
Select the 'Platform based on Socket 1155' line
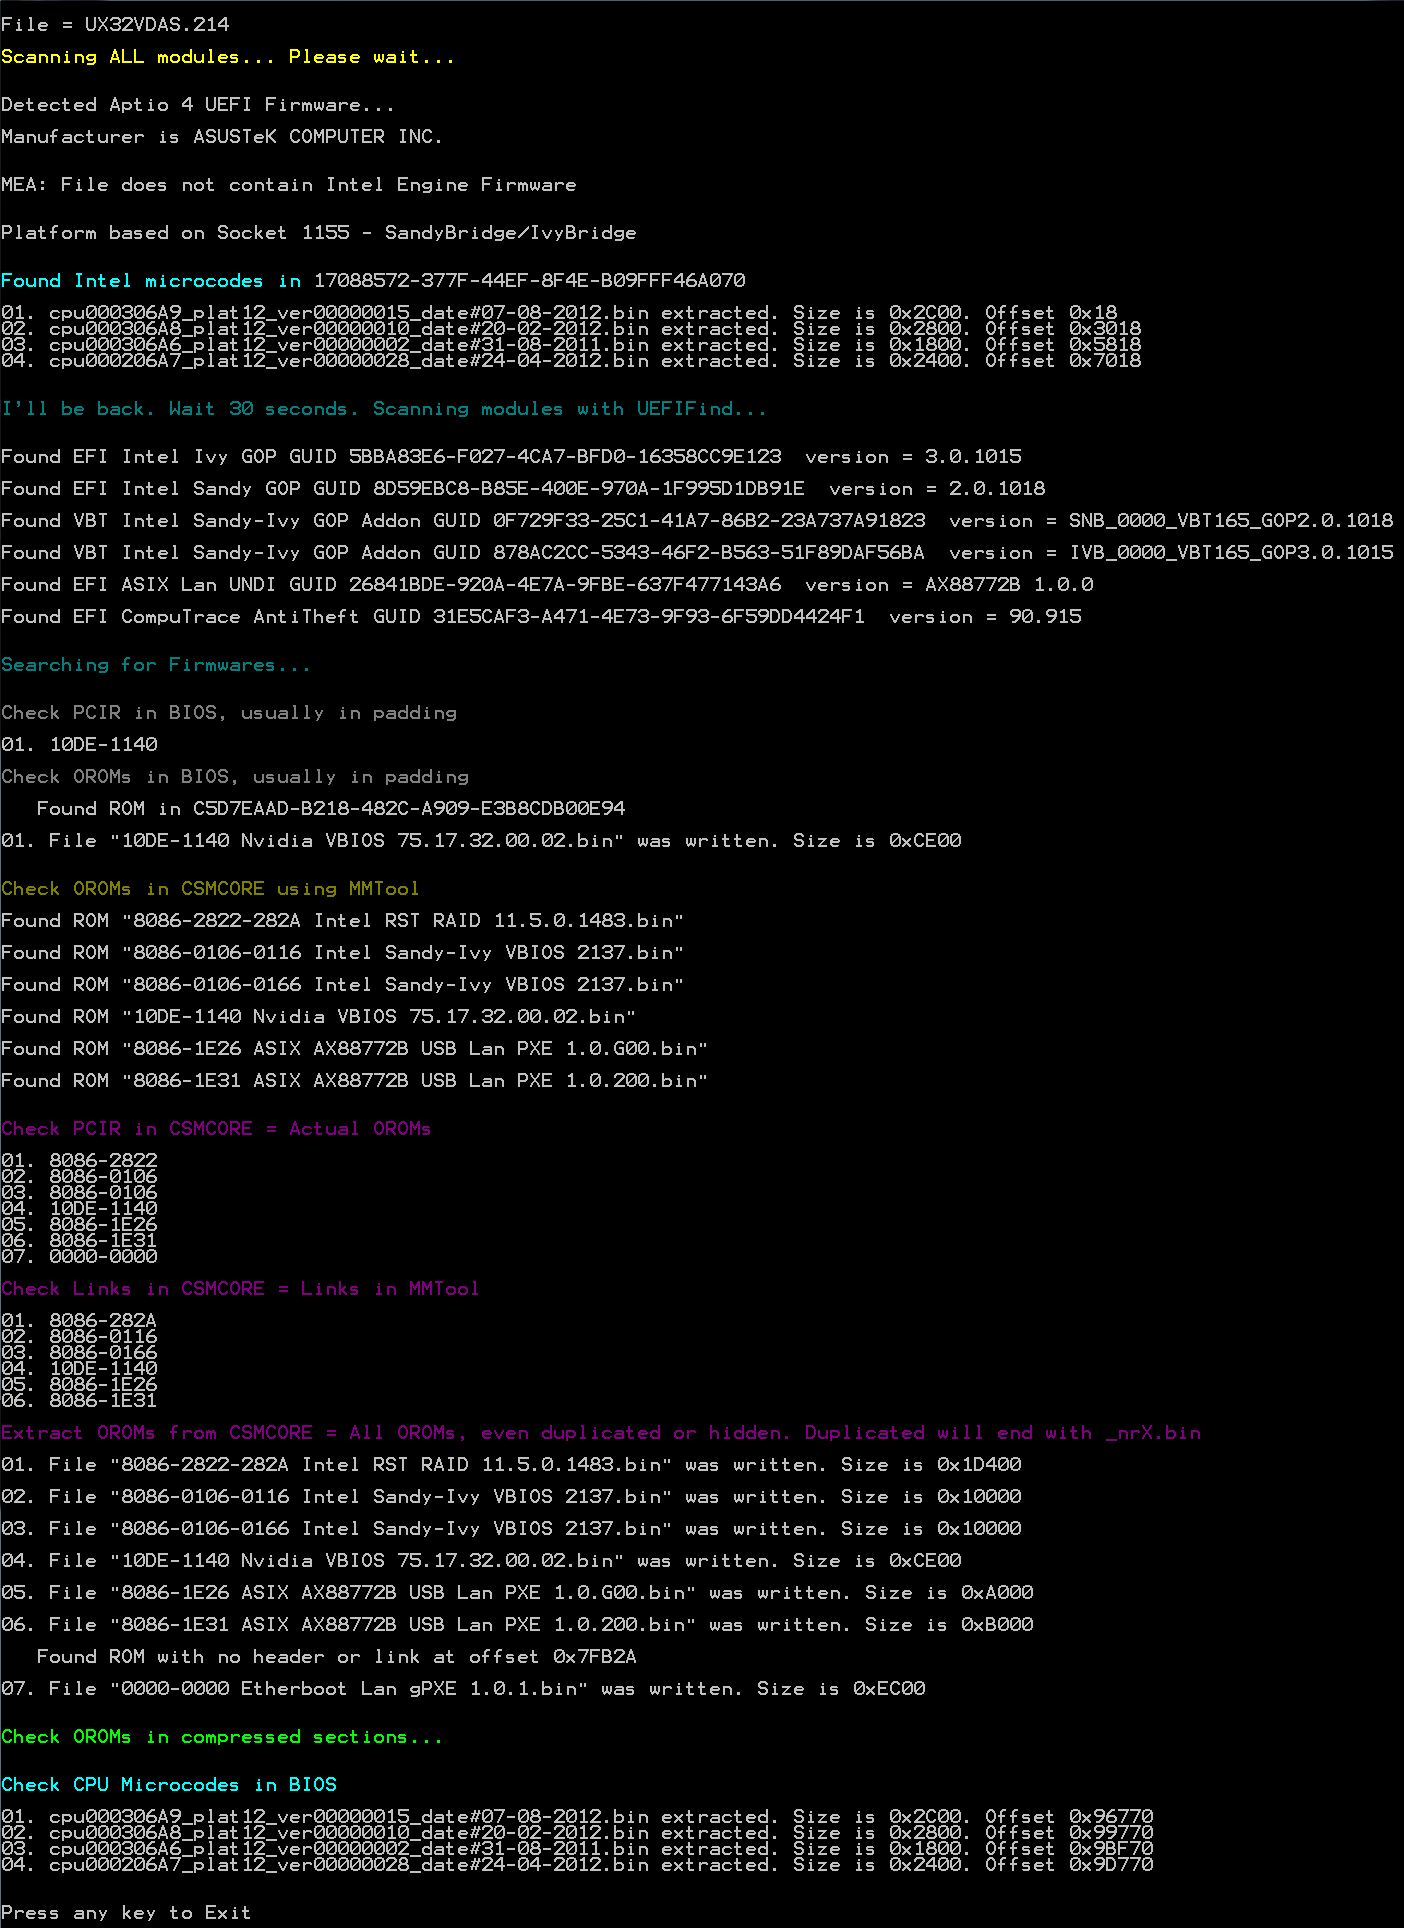pyautogui.click(x=319, y=233)
